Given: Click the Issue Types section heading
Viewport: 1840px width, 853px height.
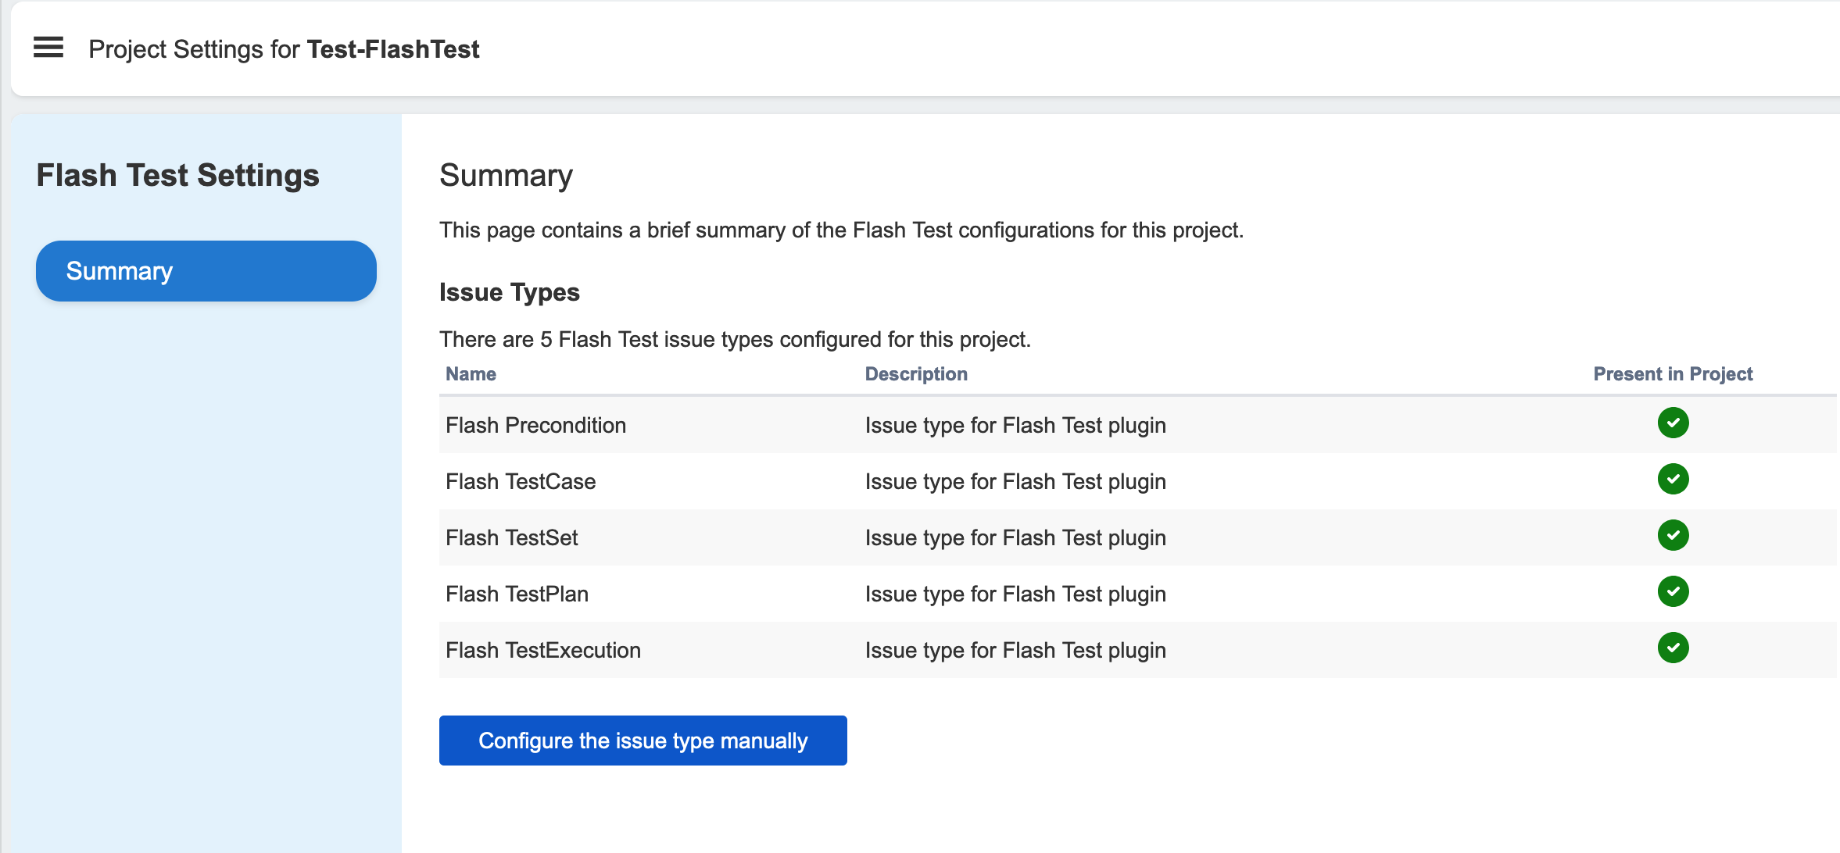Looking at the screenshot, I should pos(509,293).
